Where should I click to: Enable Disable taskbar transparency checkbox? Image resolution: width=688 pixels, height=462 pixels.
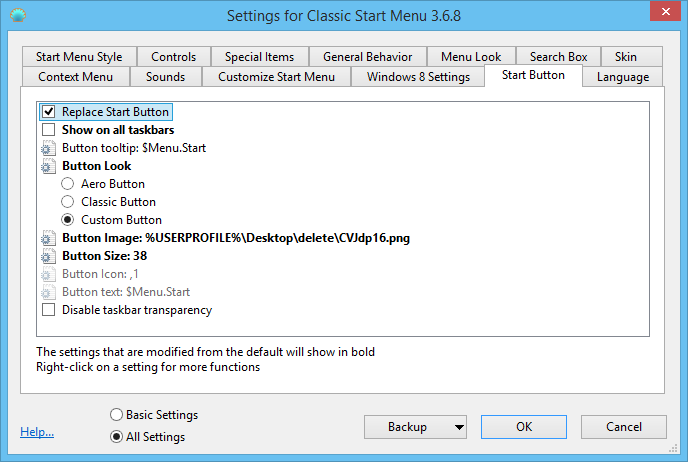[48, 310]
